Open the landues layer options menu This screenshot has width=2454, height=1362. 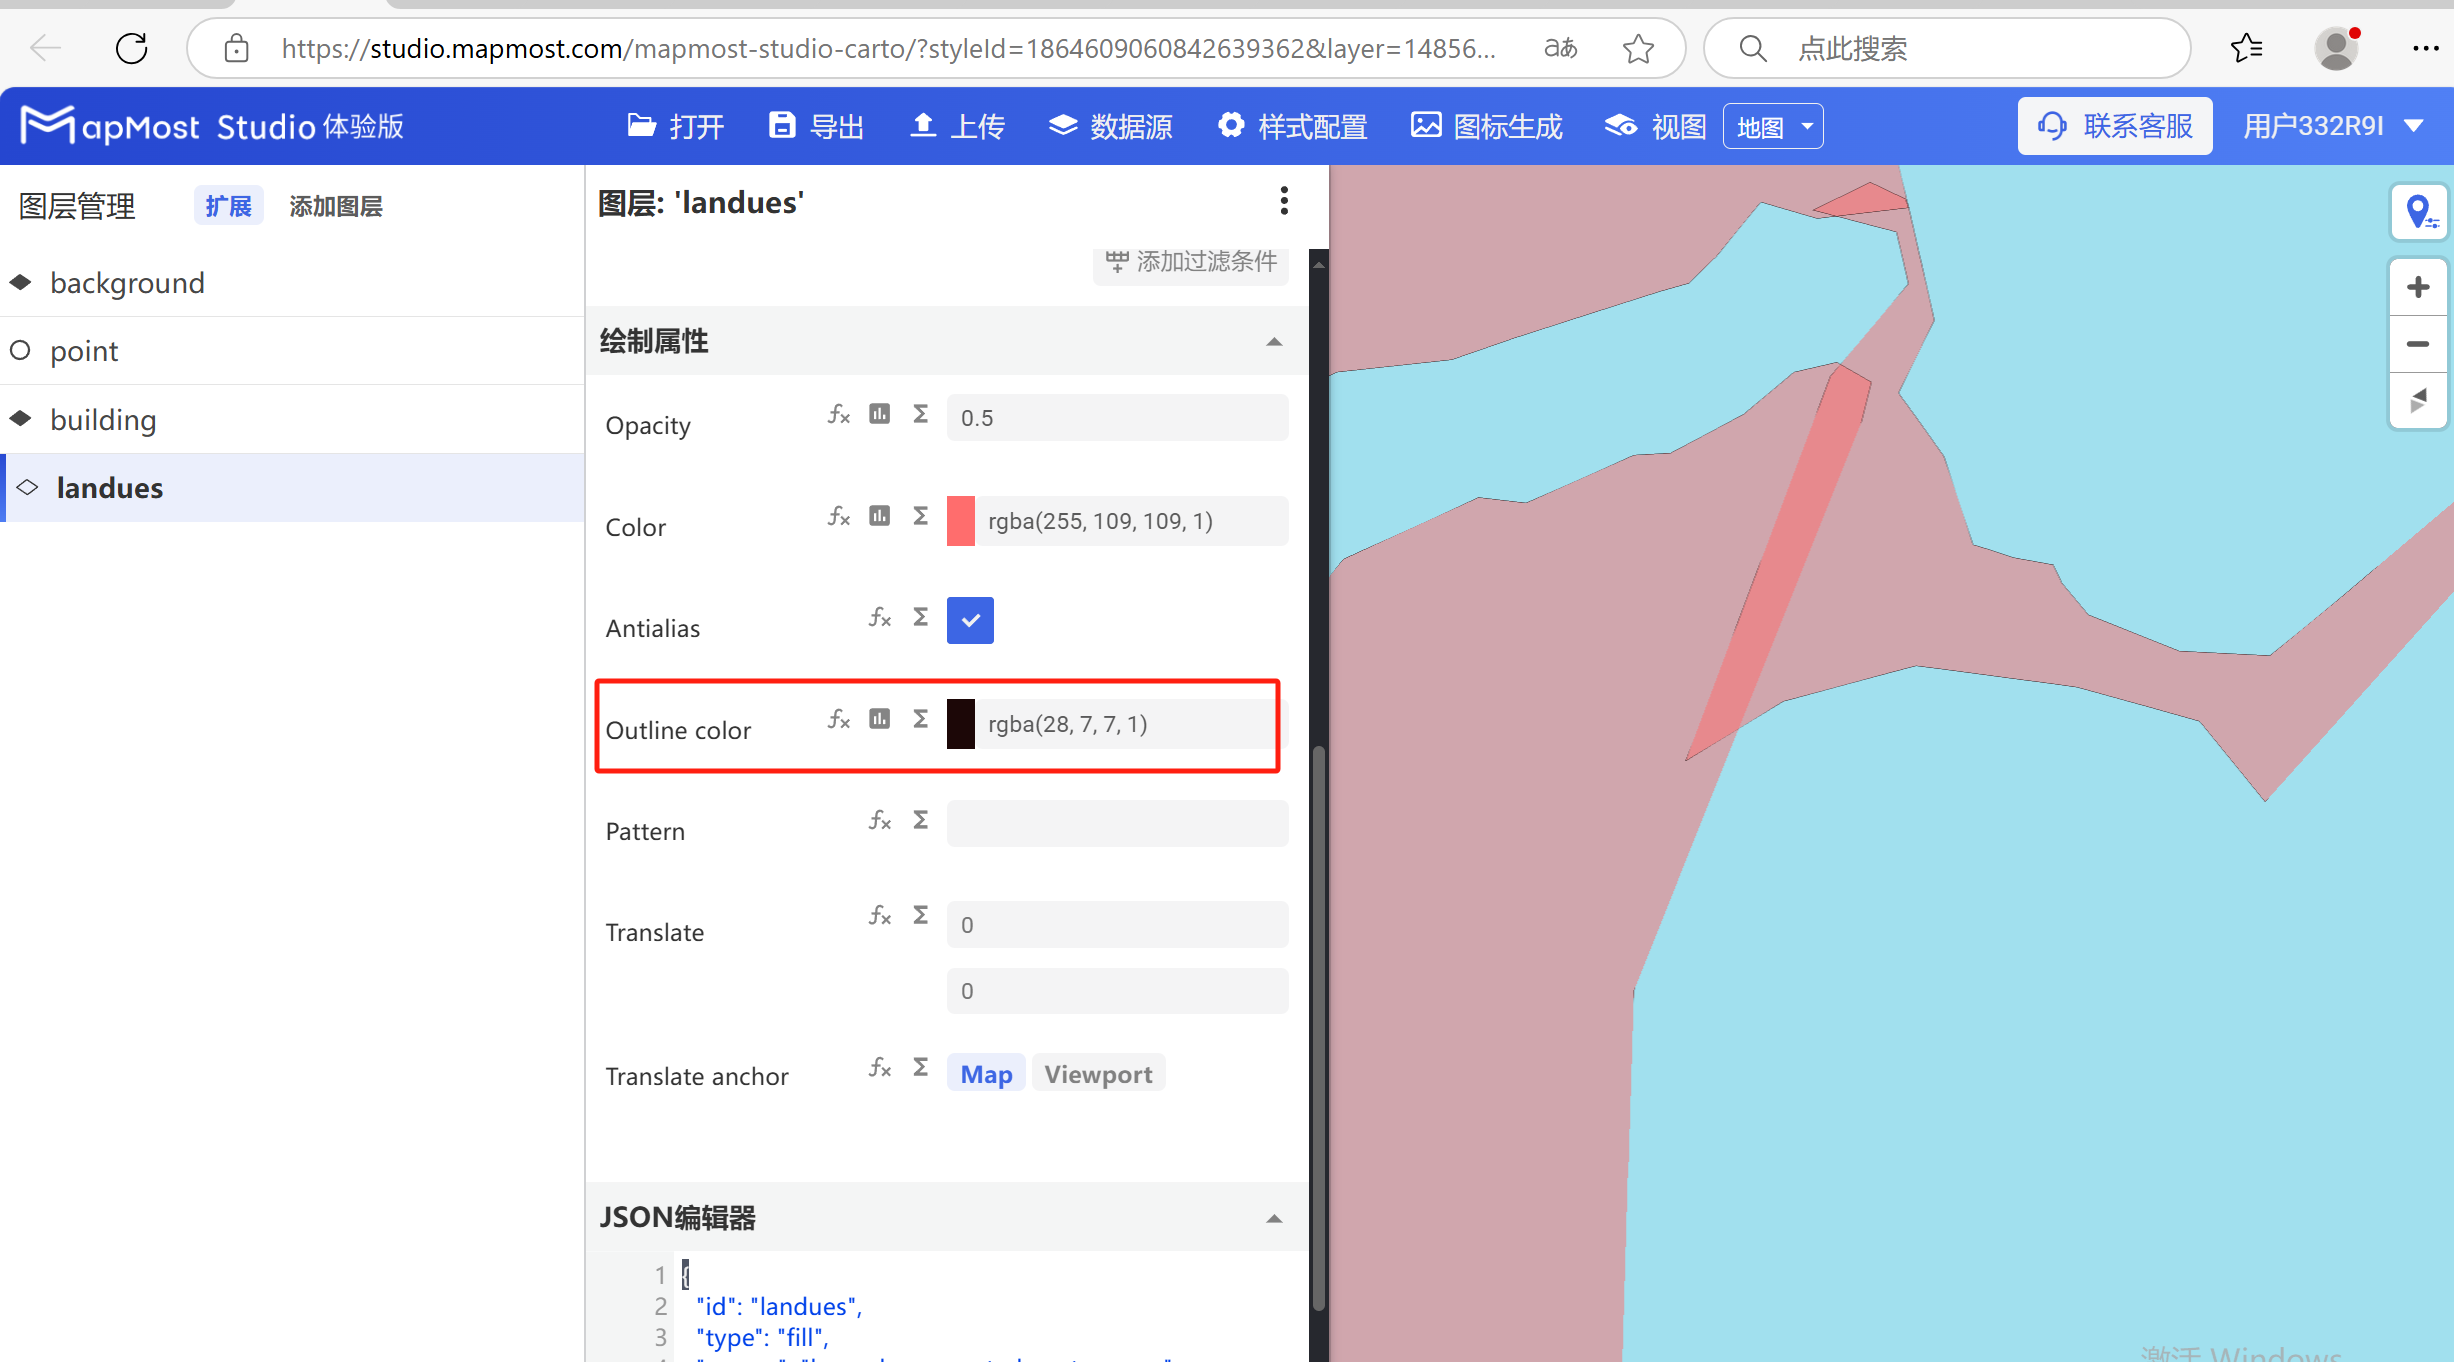[x=1284, y=201]
